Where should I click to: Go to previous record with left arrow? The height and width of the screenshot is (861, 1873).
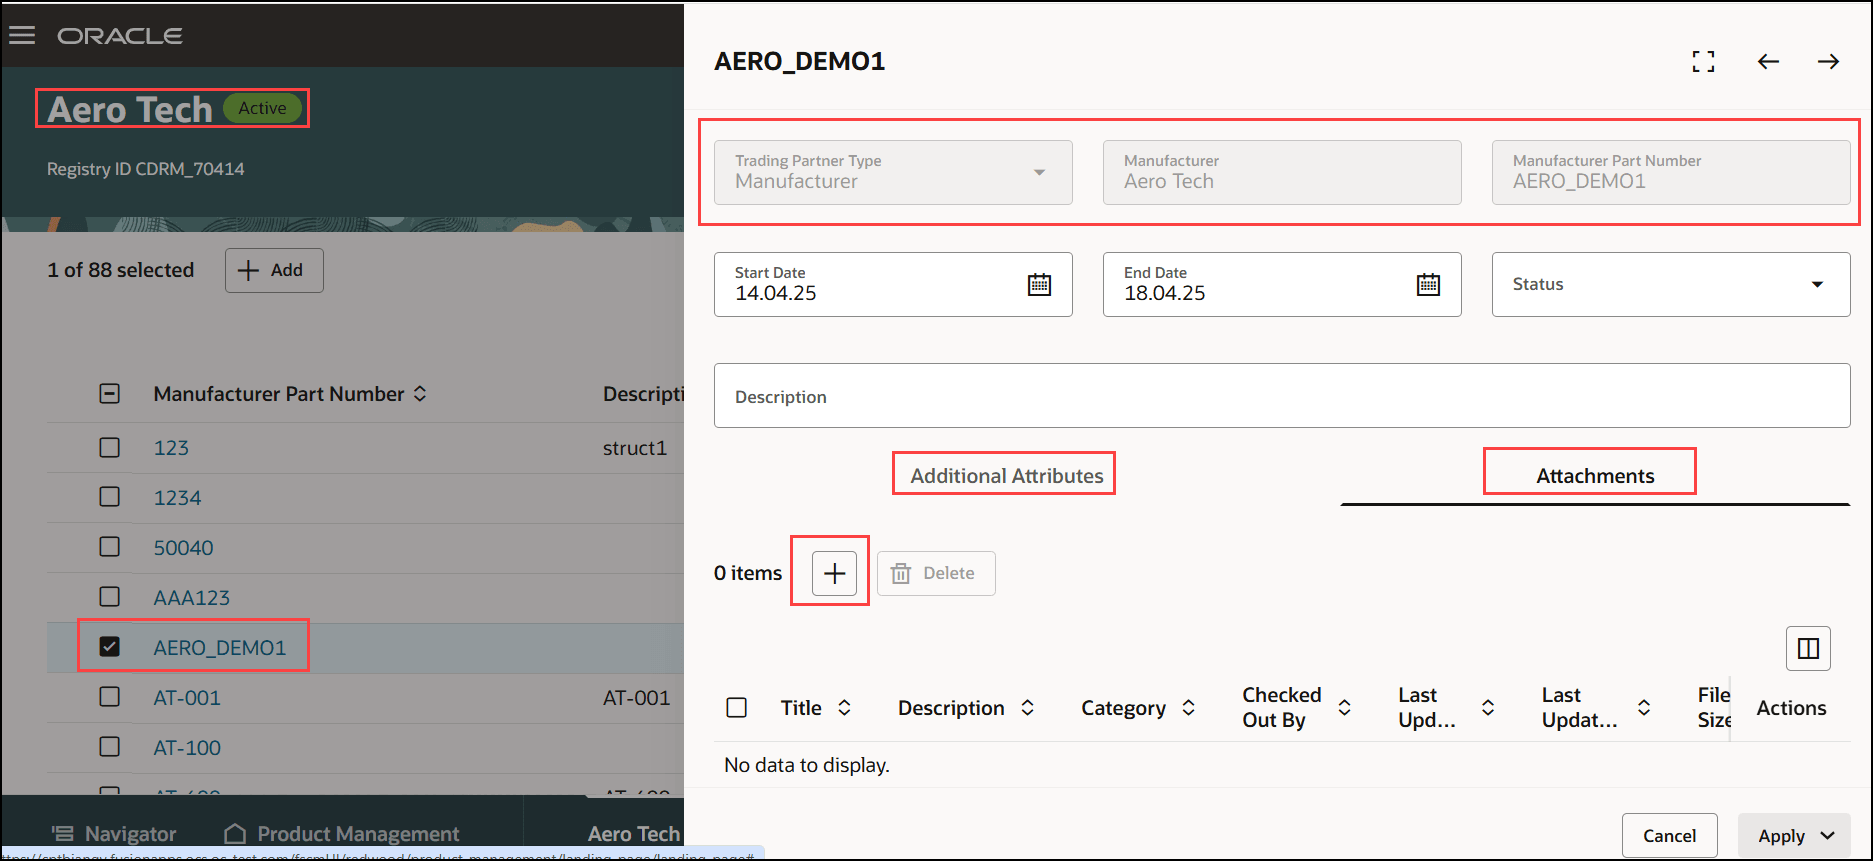click(1768, 62)
